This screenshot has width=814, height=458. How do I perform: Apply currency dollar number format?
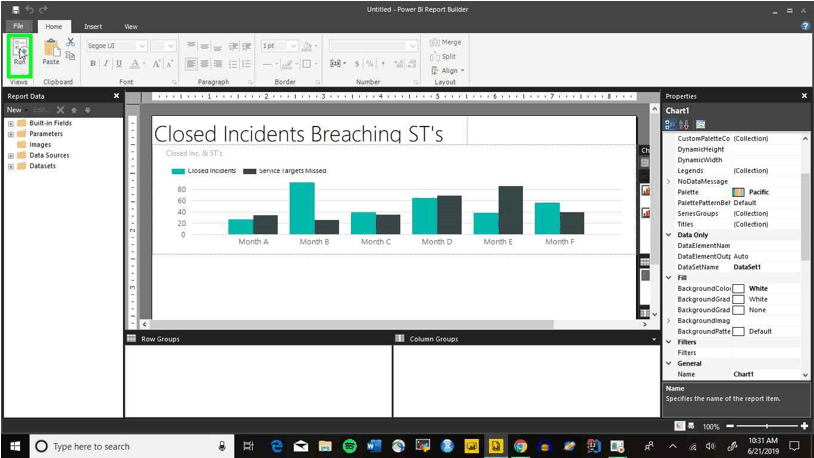[x=357, y=64]
